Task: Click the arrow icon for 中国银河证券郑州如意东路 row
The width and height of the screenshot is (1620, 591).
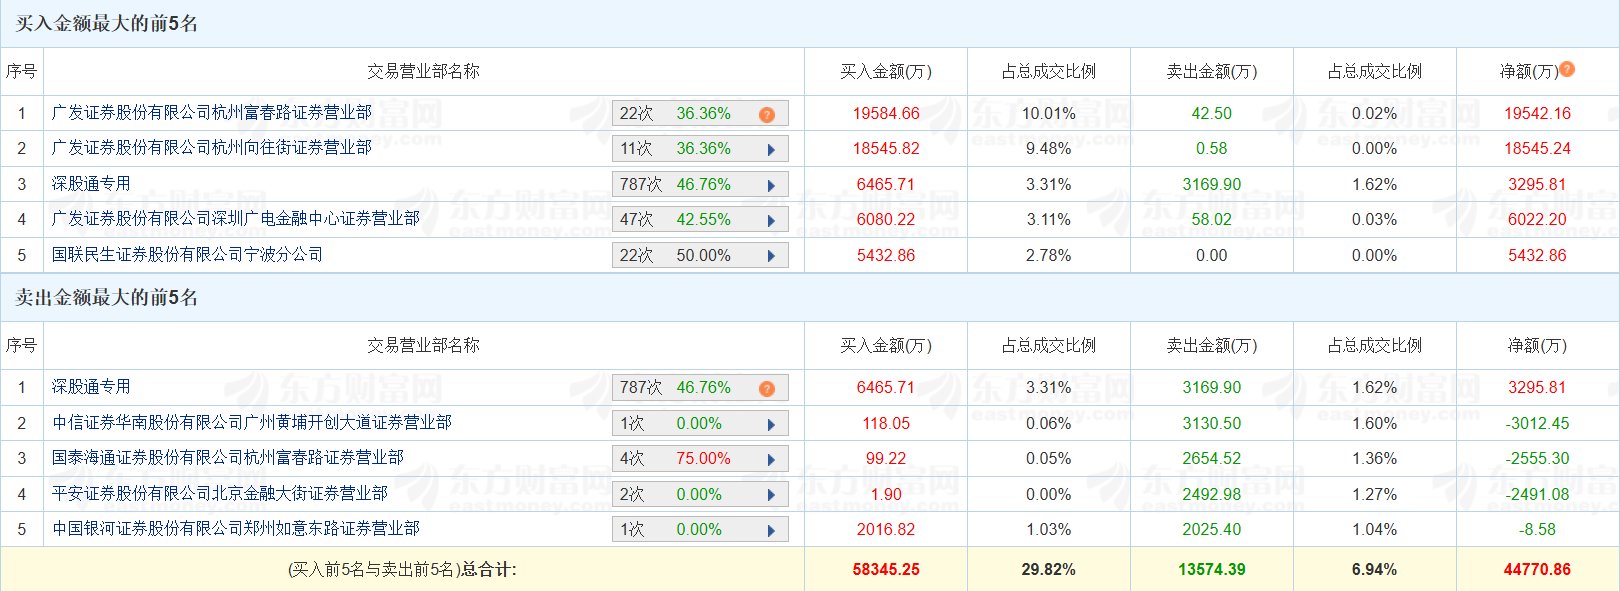Action: (771, 530)
